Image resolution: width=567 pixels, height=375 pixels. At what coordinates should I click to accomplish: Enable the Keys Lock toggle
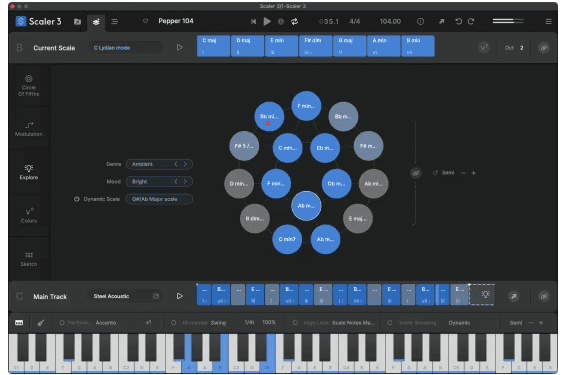click(x=295, y=323)
